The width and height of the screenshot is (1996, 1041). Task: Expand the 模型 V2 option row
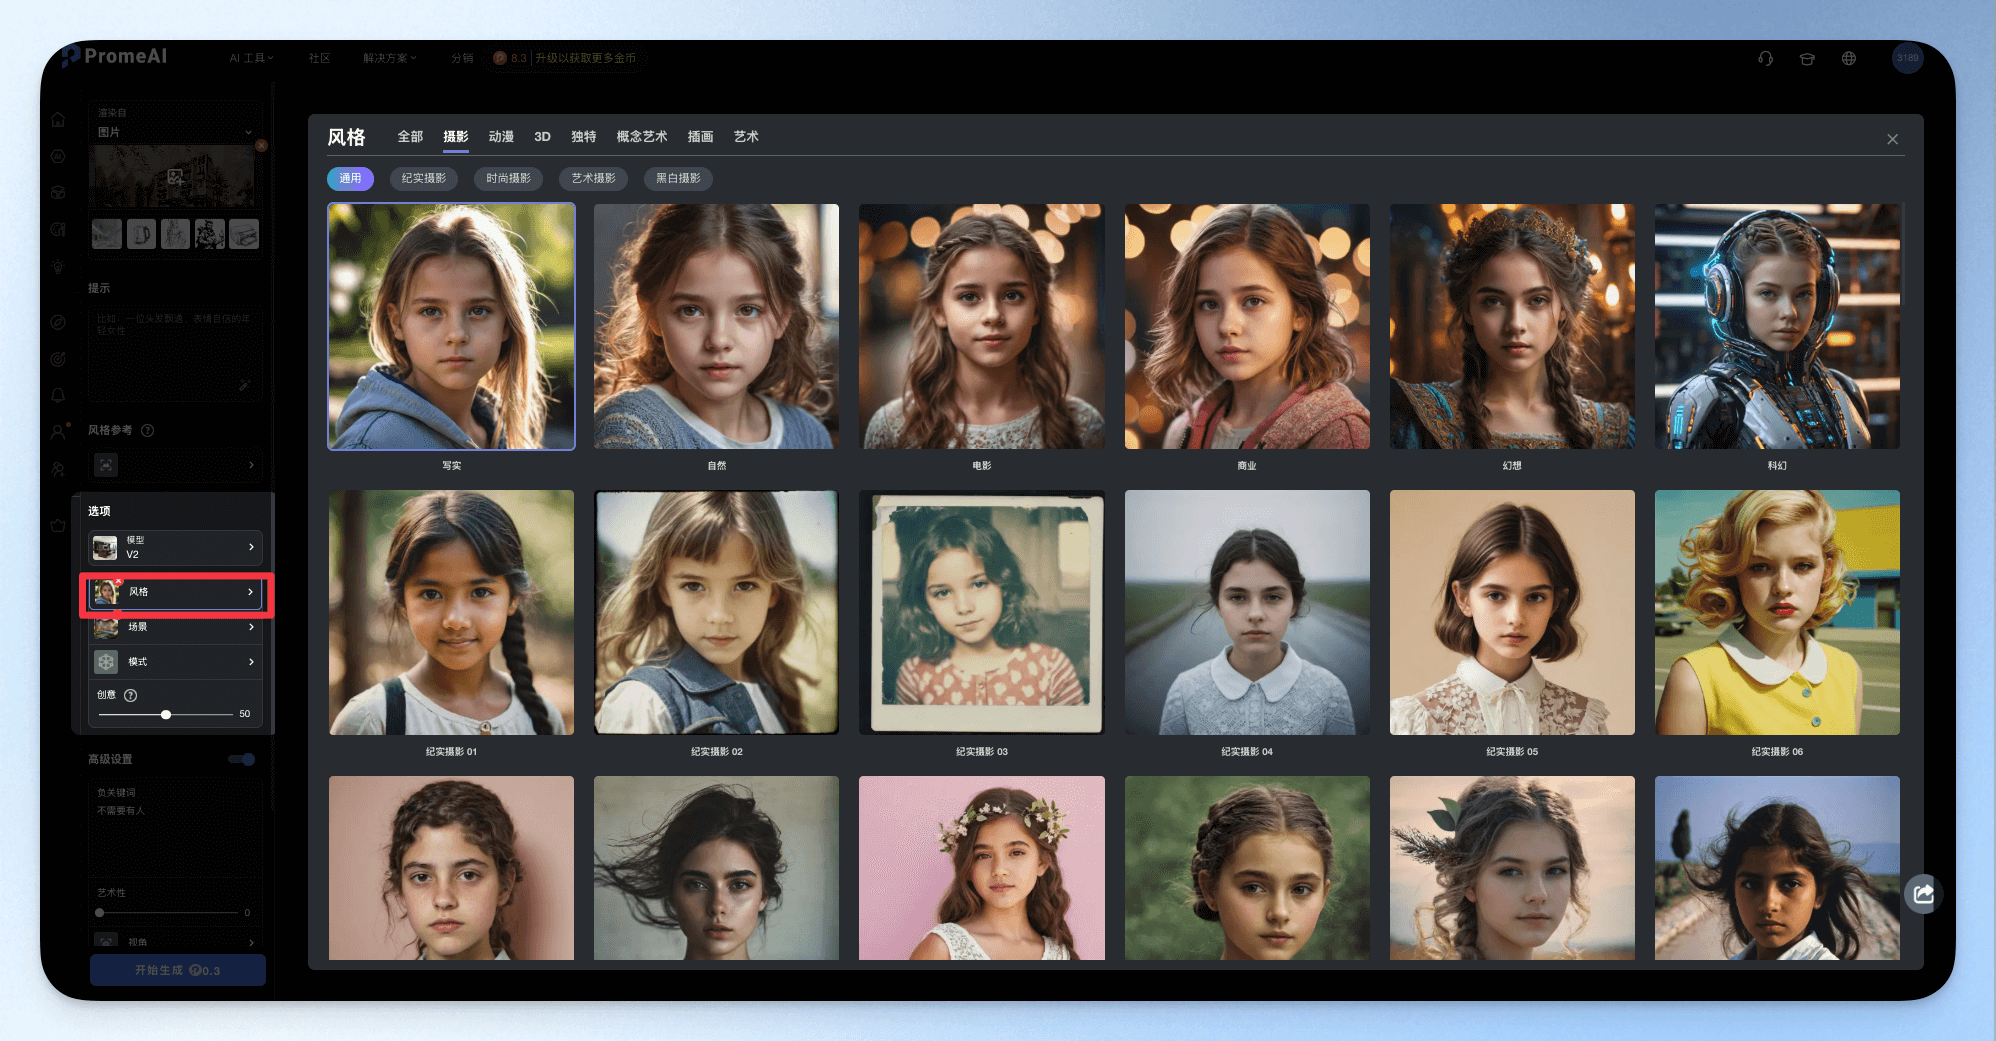point(175,547)
